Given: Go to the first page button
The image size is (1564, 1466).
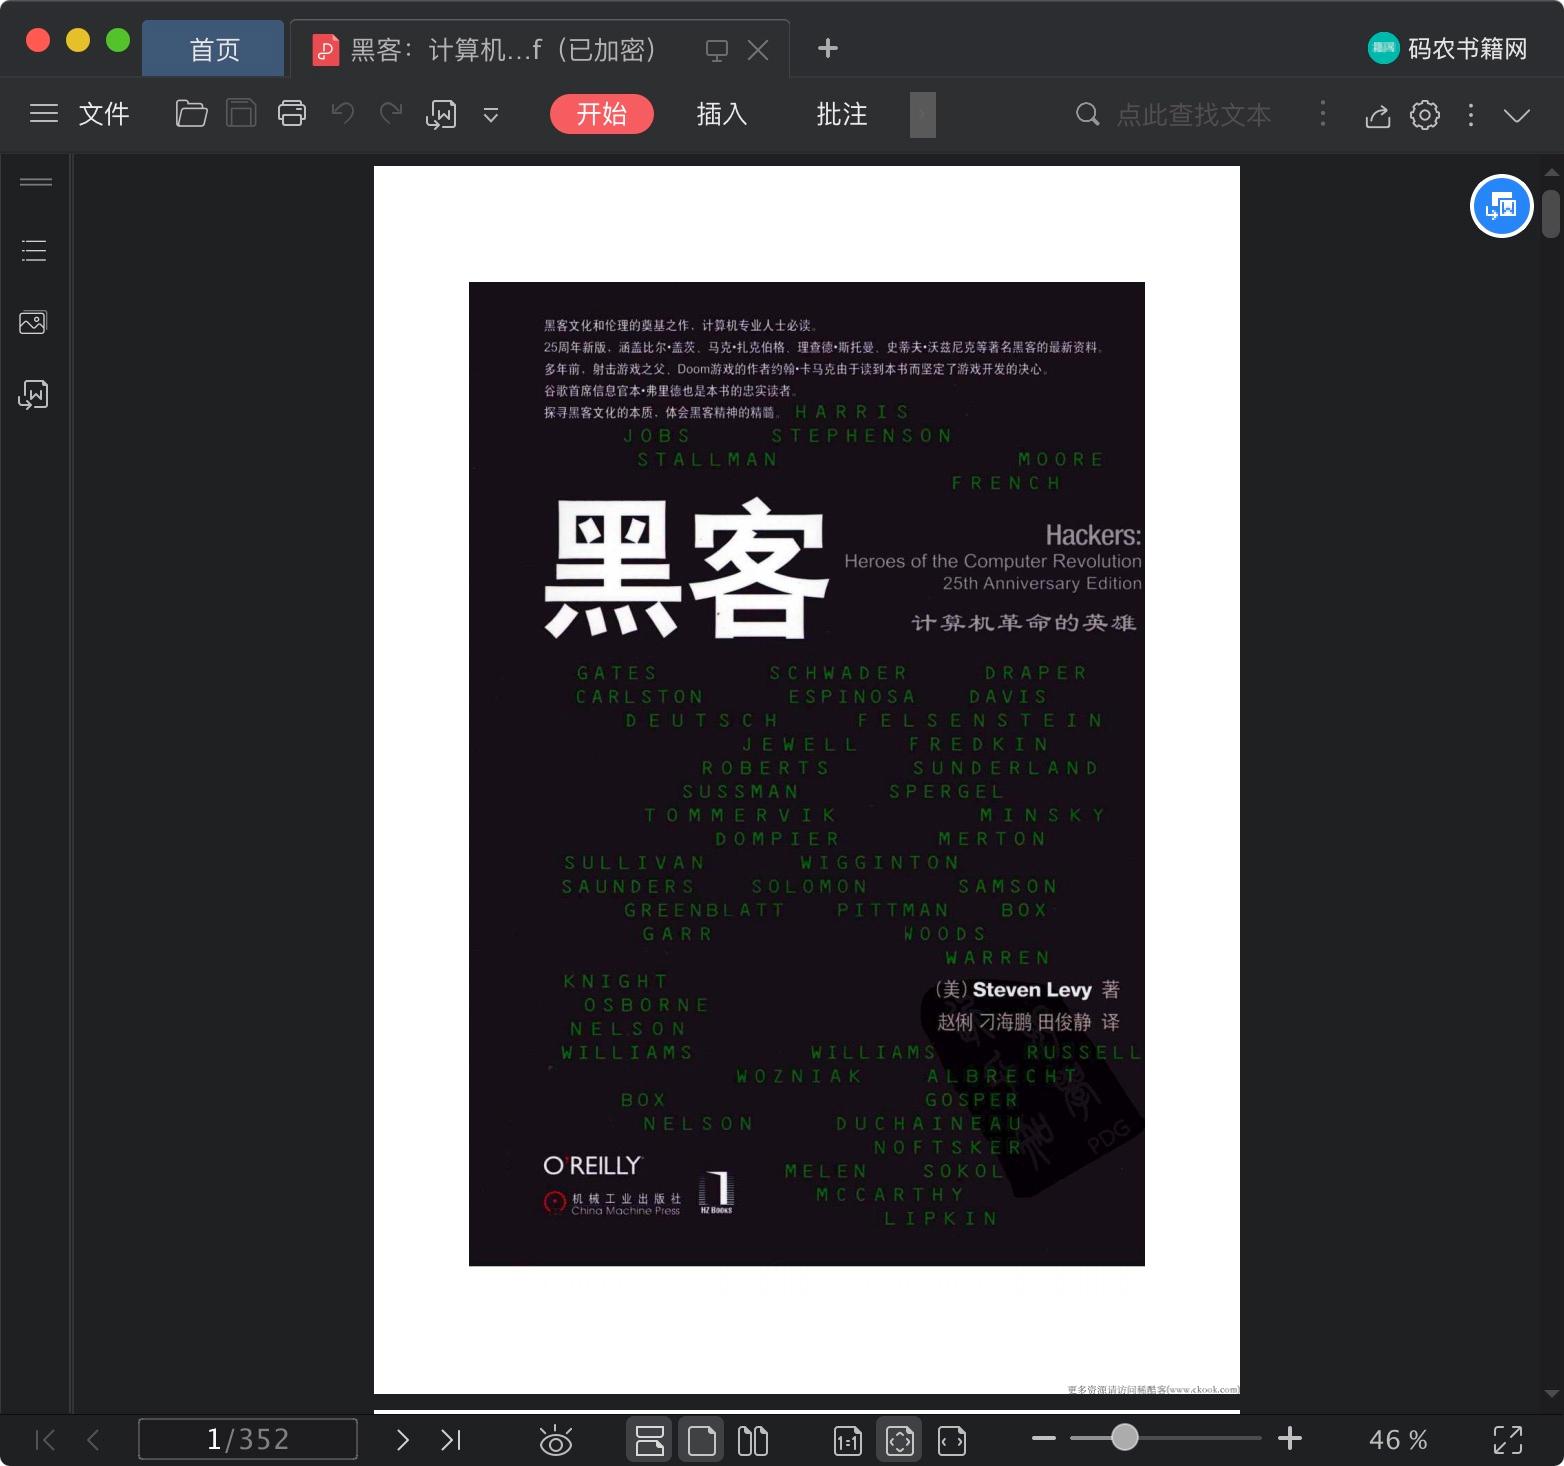Looking at the screenshot, I should pyautogui.click(x=46, y=1440).
